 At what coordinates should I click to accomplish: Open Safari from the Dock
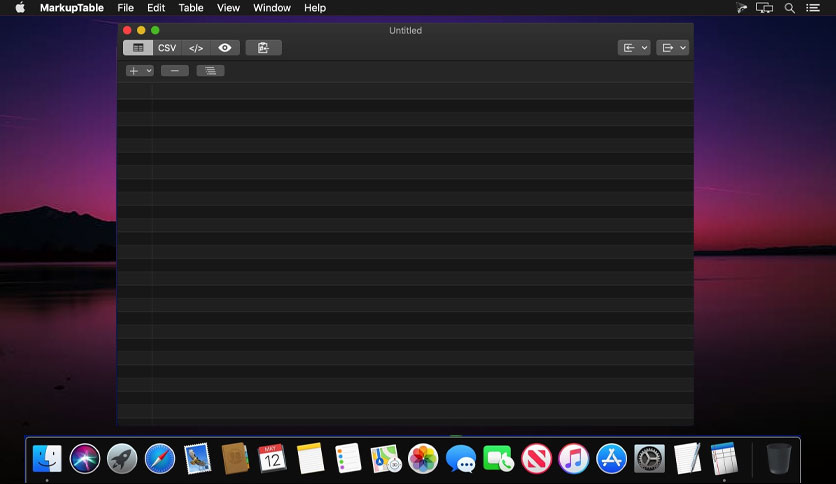[x=159, y=458]
